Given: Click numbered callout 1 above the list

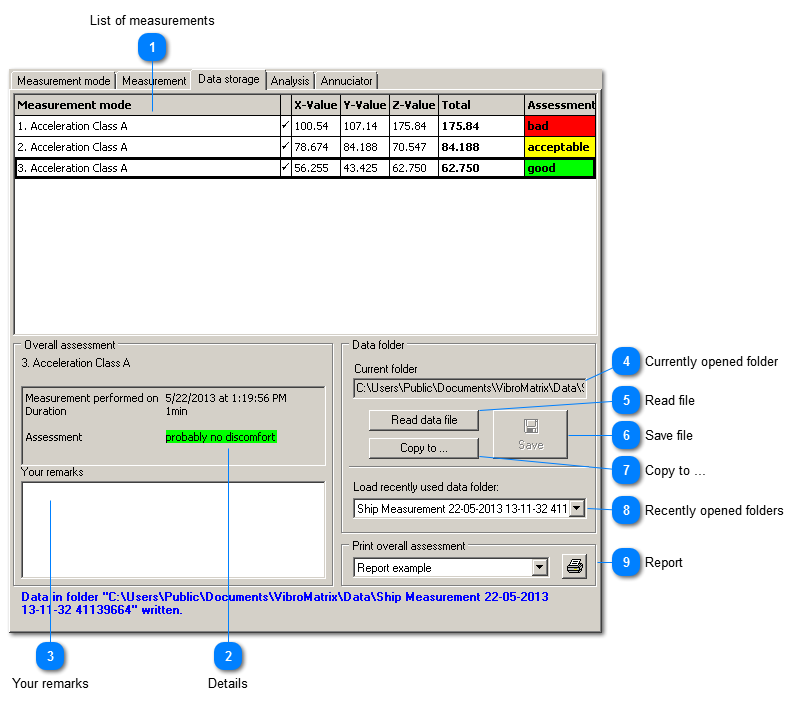Looking at the screenshot, I should tap(152, 46).
